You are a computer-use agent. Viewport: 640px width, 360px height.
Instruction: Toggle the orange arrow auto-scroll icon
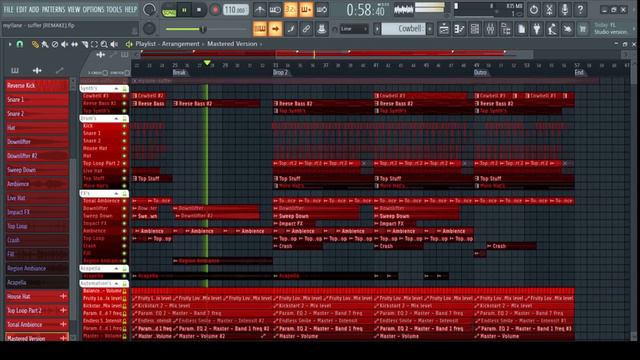pyautogui.click(x=275, y=29)
